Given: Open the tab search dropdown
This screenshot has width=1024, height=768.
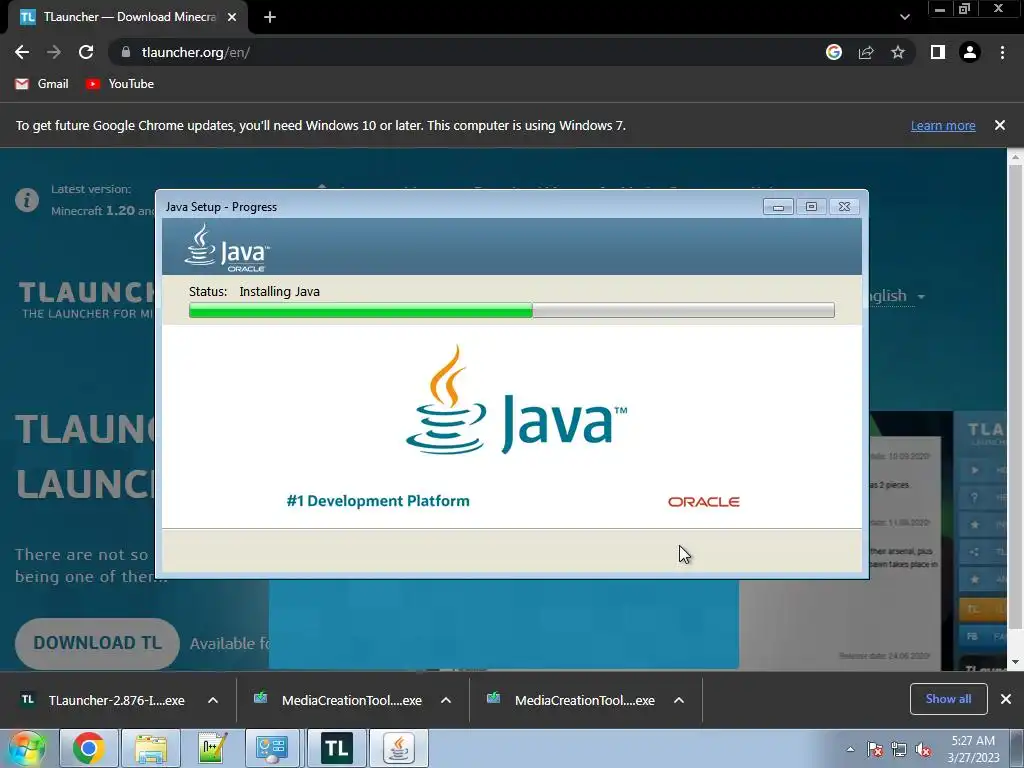Looking at the screenshot, I should tap(904, 17).
